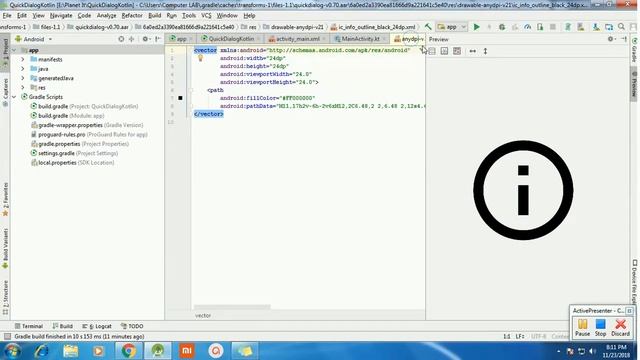This screenshot has width=640, height=360.
Task: Pause the ActivePresenter recording
Action: click(x=582, y=328)
